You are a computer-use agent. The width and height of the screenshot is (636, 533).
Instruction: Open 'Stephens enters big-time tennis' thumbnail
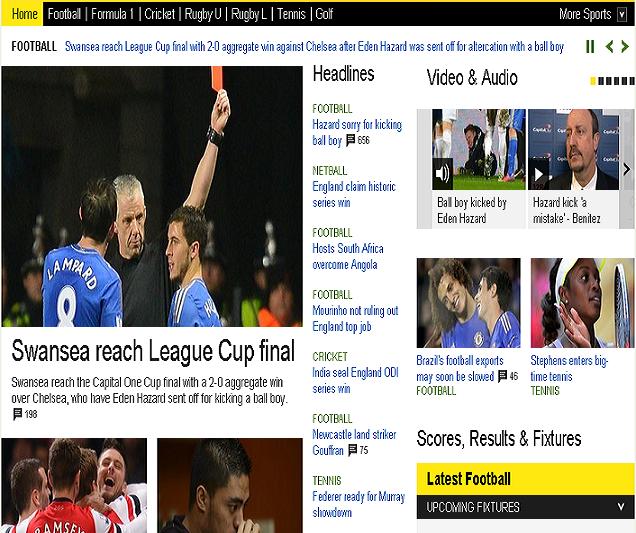tap(582, 303)
